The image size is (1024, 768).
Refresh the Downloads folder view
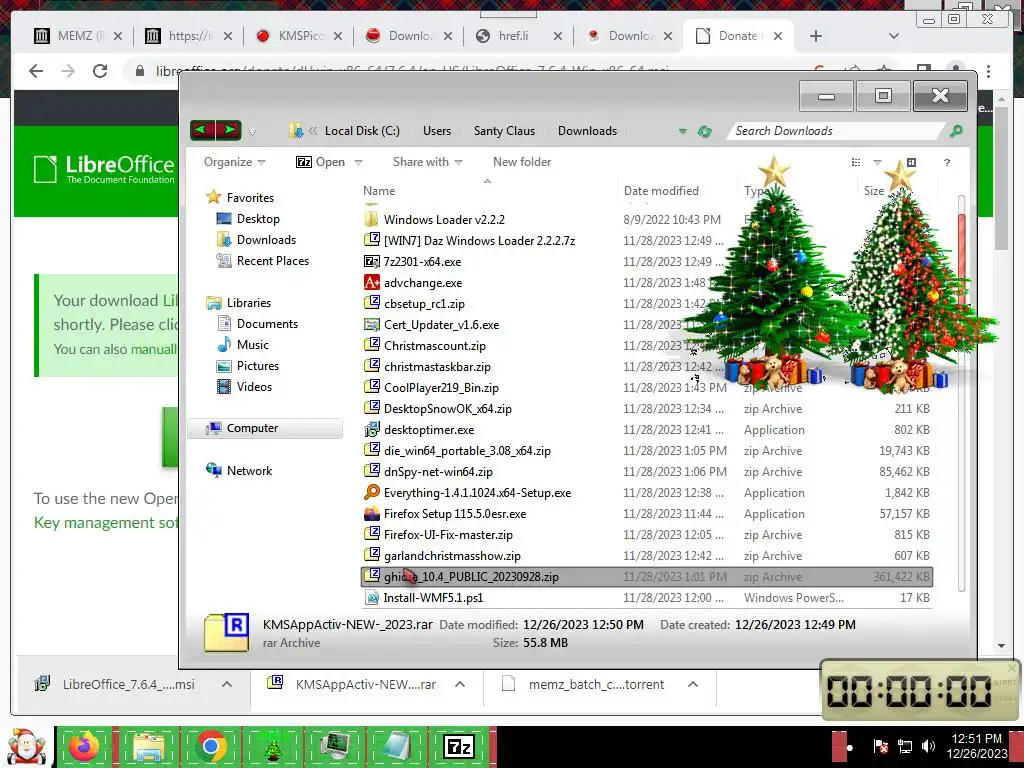[x=704, y=131]
